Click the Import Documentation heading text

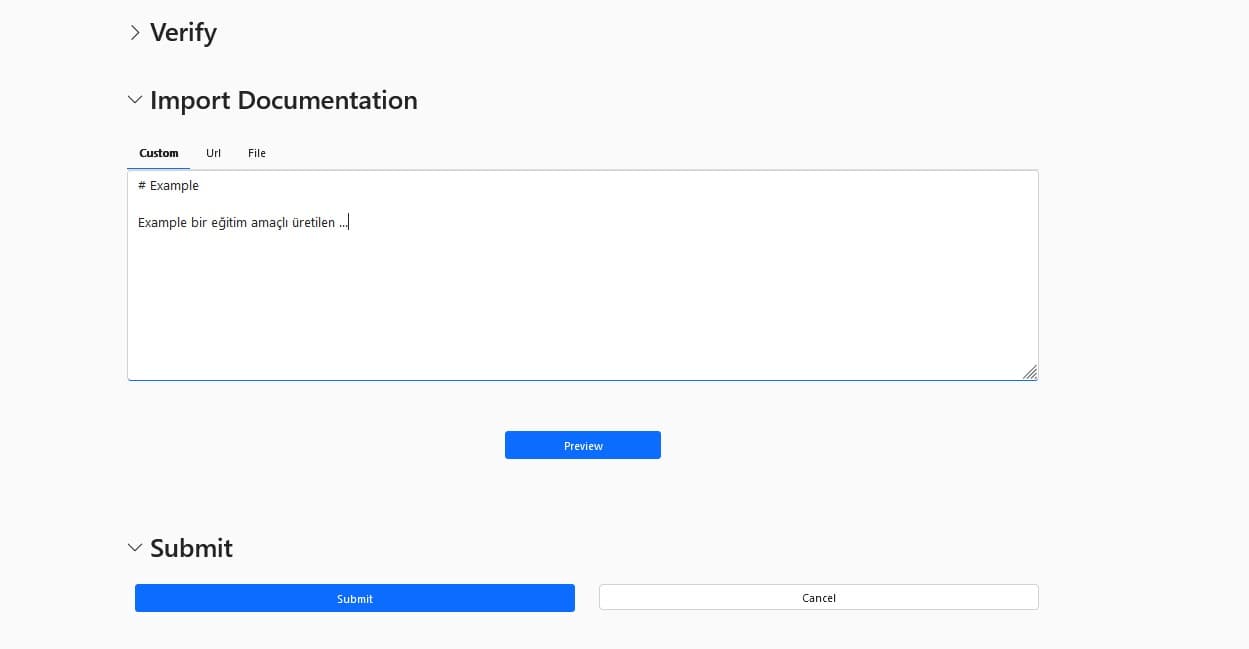284,100
